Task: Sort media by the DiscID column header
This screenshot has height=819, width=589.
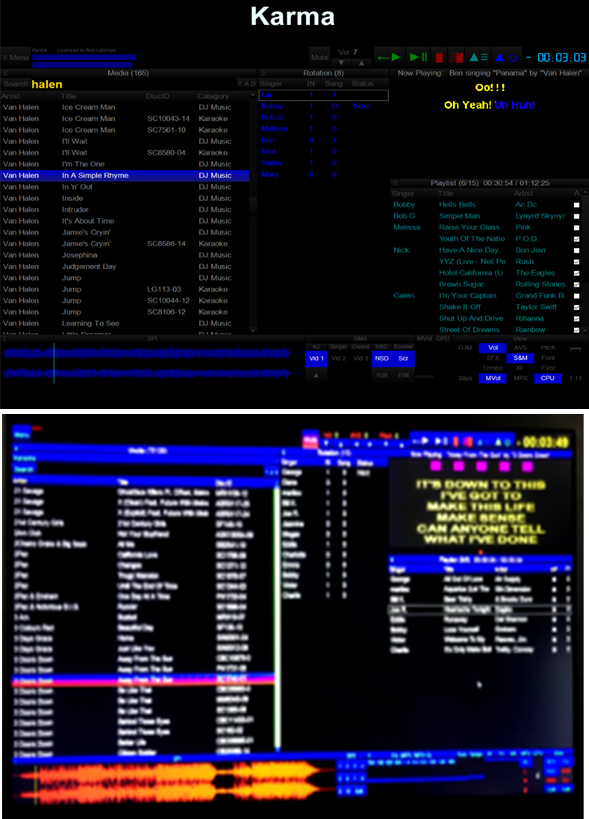Action: [158, 96]
